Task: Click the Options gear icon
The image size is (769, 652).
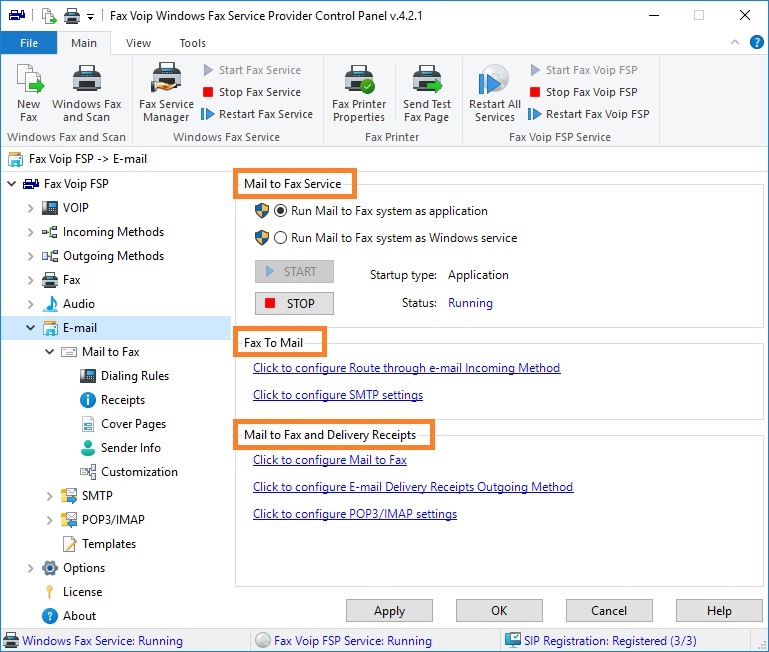Action: click(x=50, y=568)
